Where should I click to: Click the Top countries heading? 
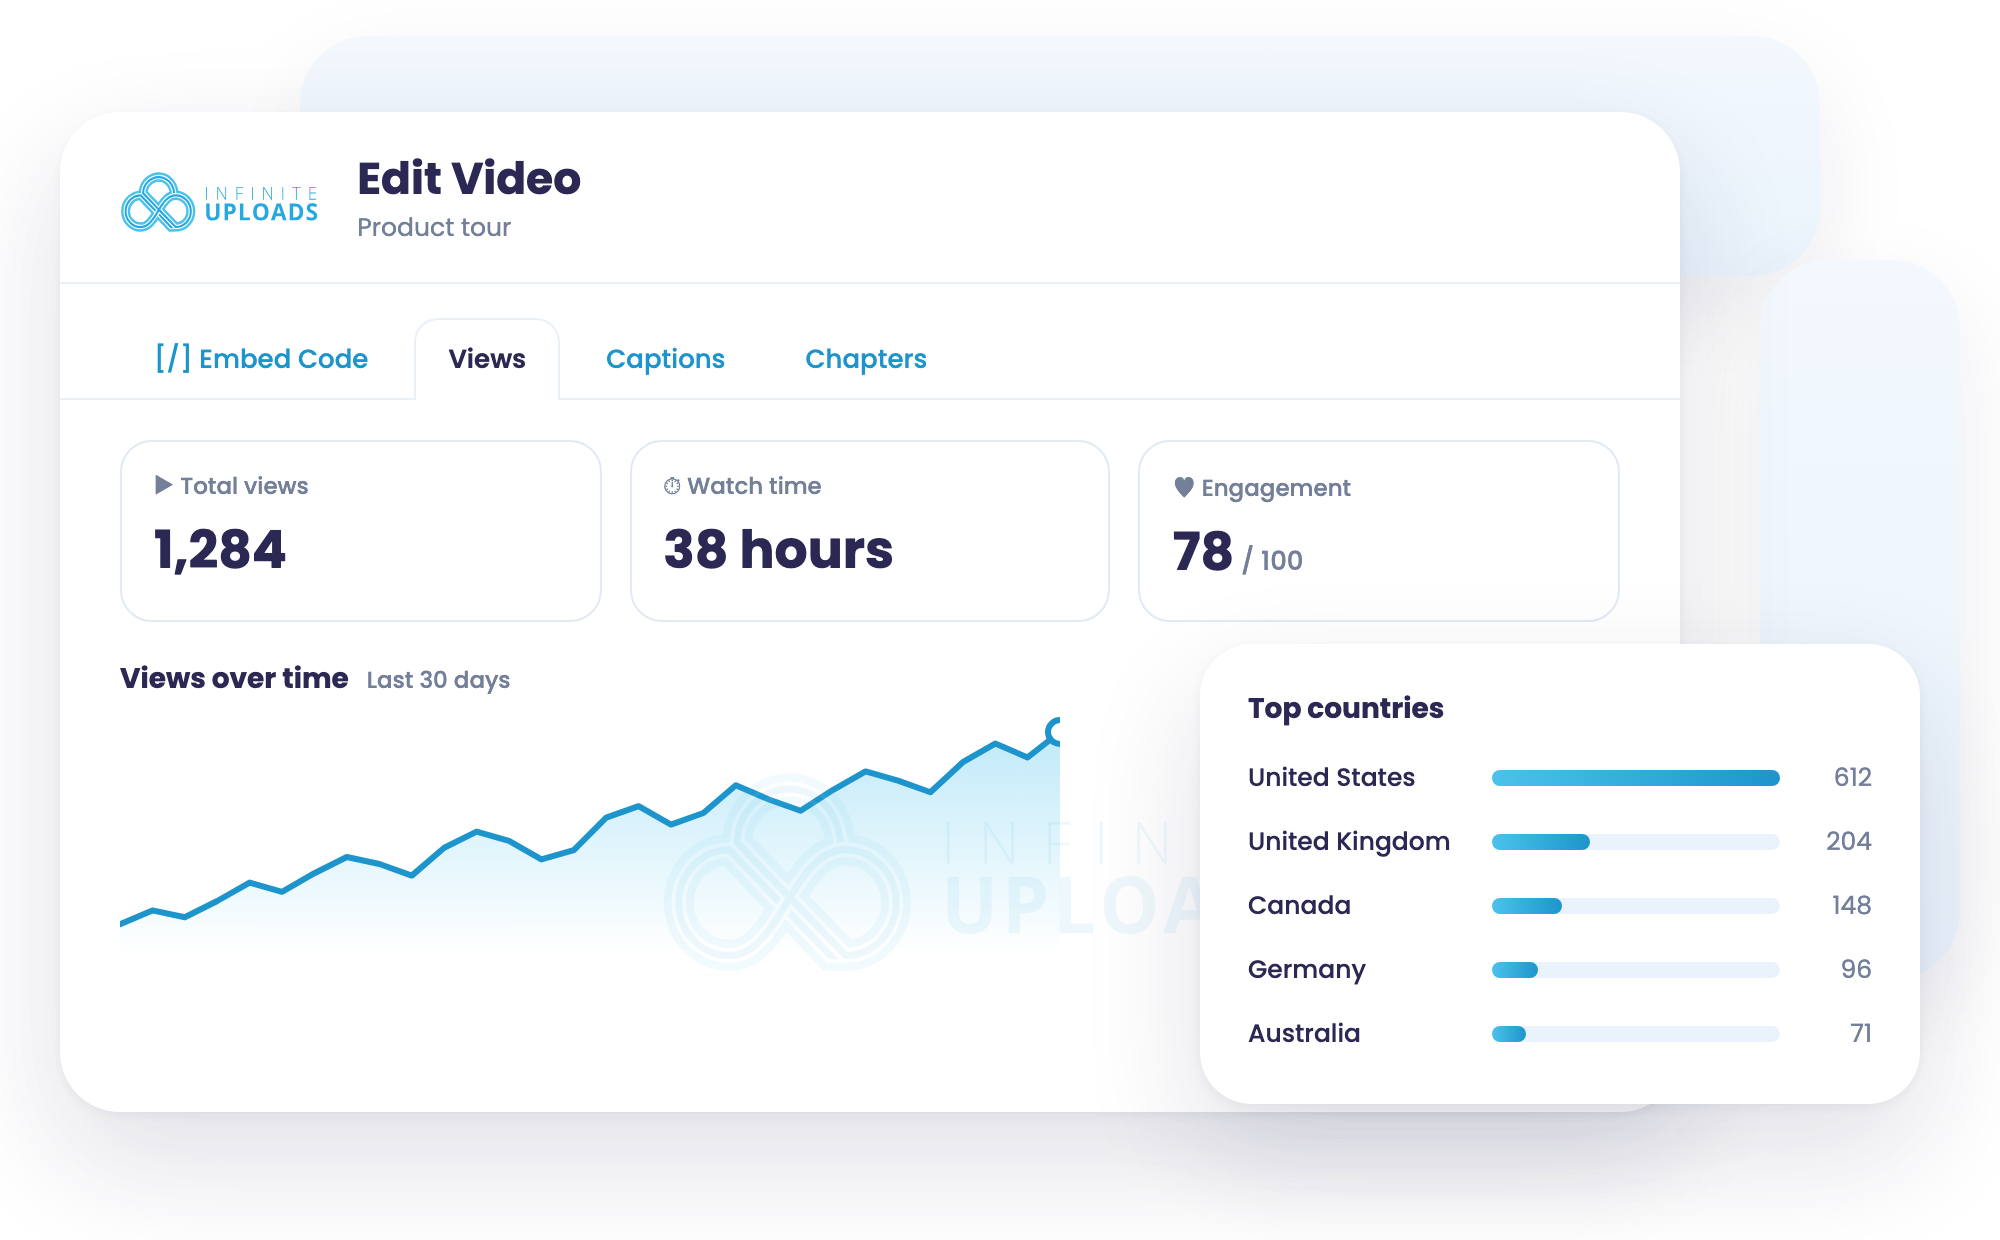click(x=1346, y=708)
